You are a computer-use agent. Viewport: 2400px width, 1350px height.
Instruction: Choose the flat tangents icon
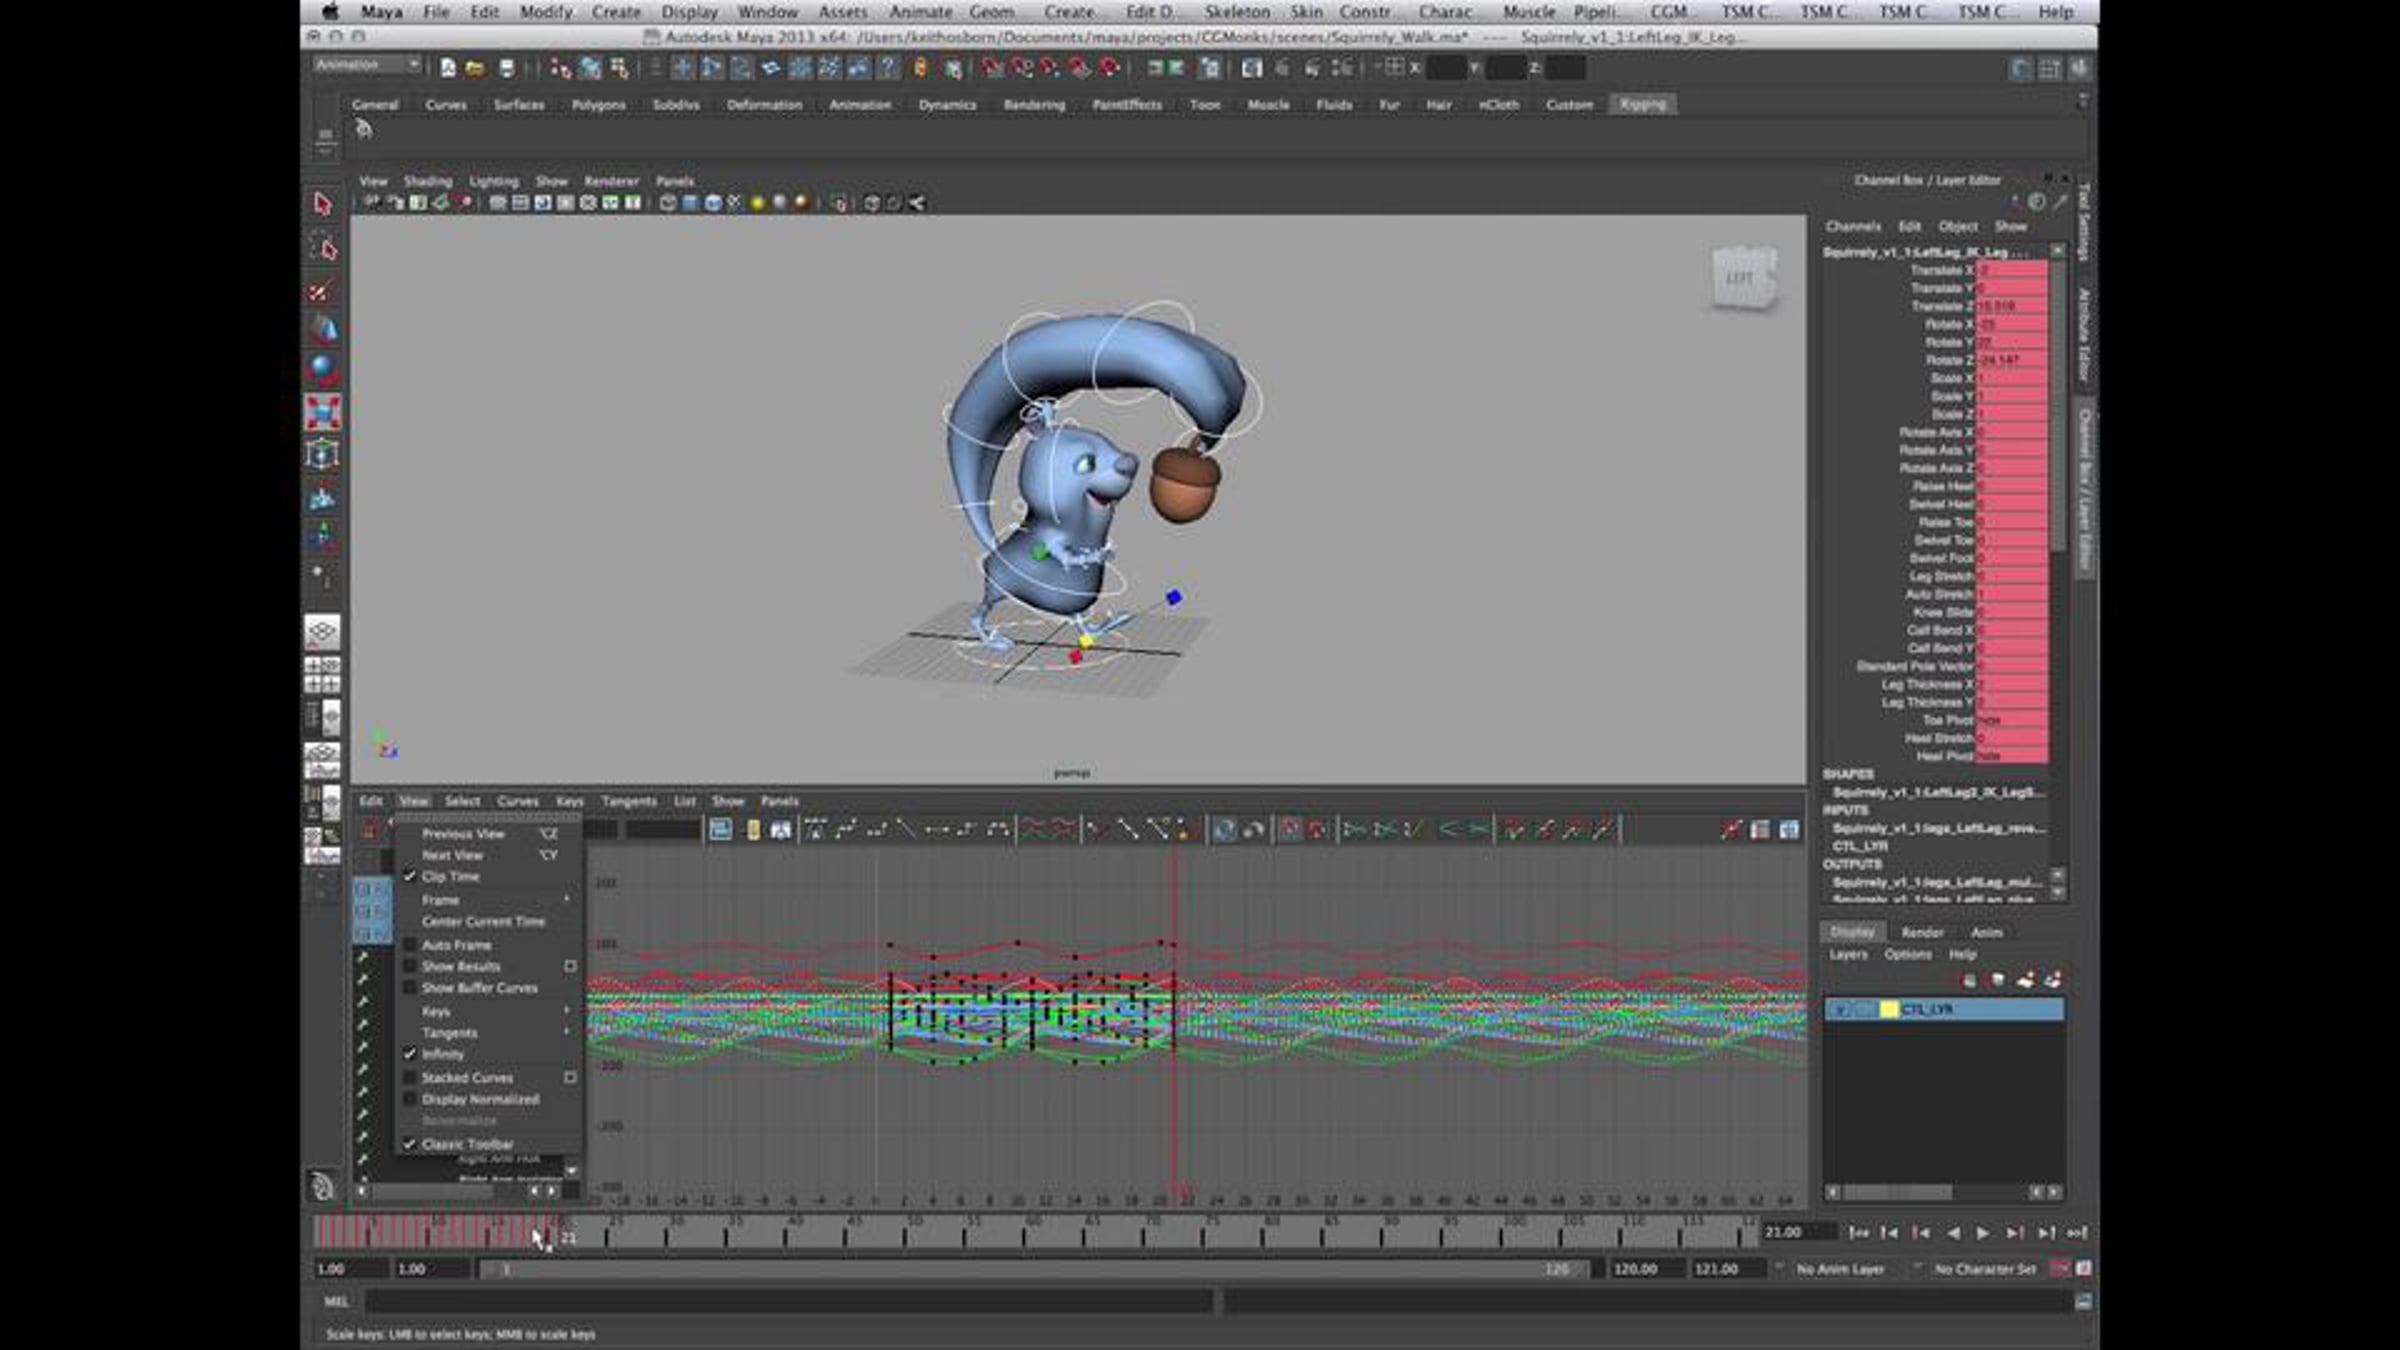937,829
